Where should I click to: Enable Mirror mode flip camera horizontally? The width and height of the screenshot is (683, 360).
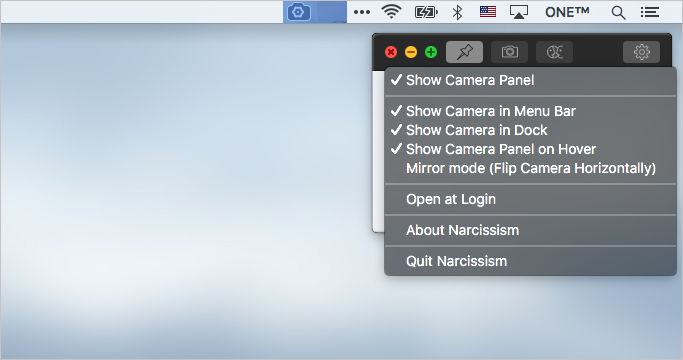[530, 168]
